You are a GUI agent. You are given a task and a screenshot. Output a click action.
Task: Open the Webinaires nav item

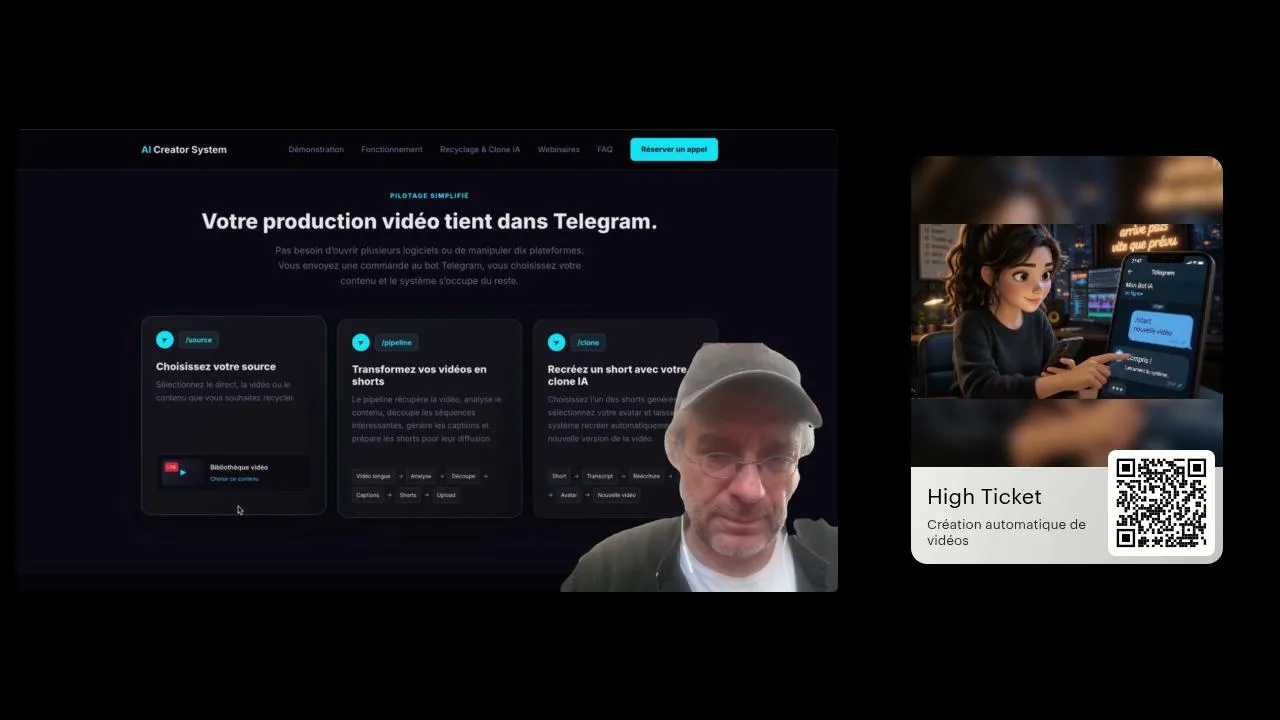[x=559, y=150]
